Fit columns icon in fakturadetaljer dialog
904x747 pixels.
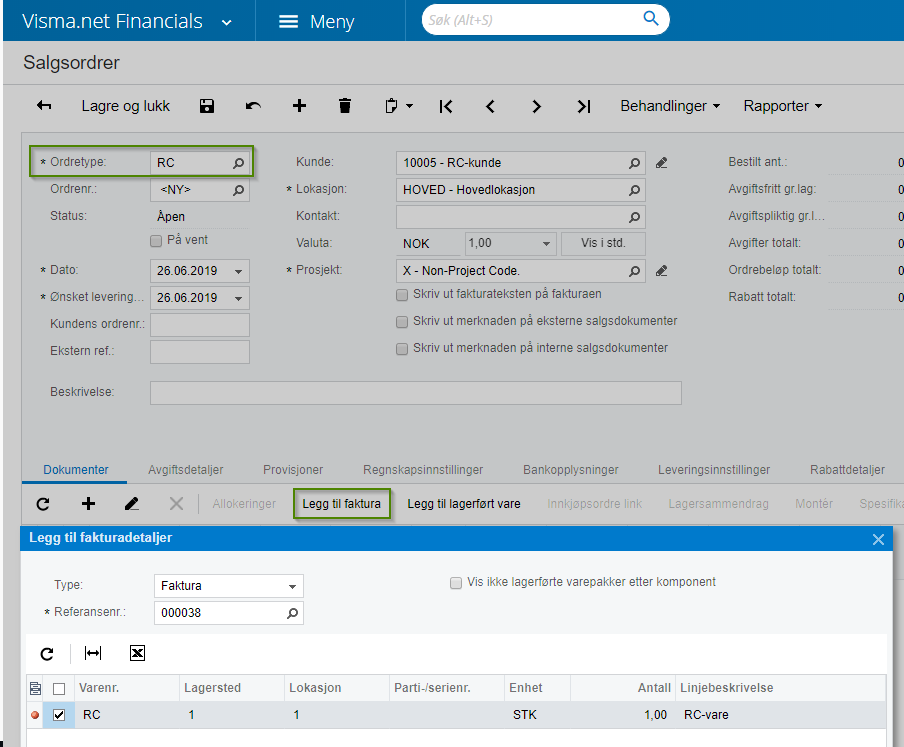click(x=93, y=653)
